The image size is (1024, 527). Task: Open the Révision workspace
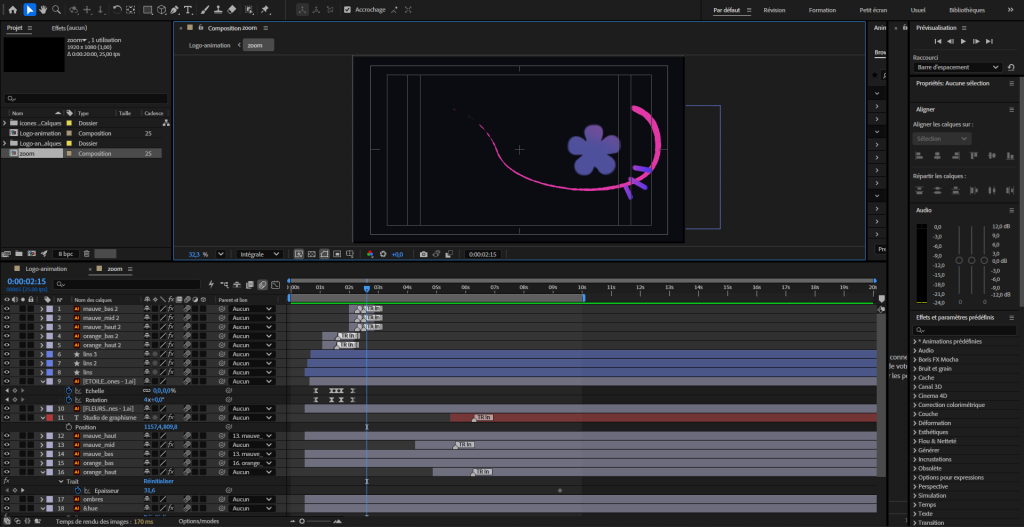tap(775, 10)
